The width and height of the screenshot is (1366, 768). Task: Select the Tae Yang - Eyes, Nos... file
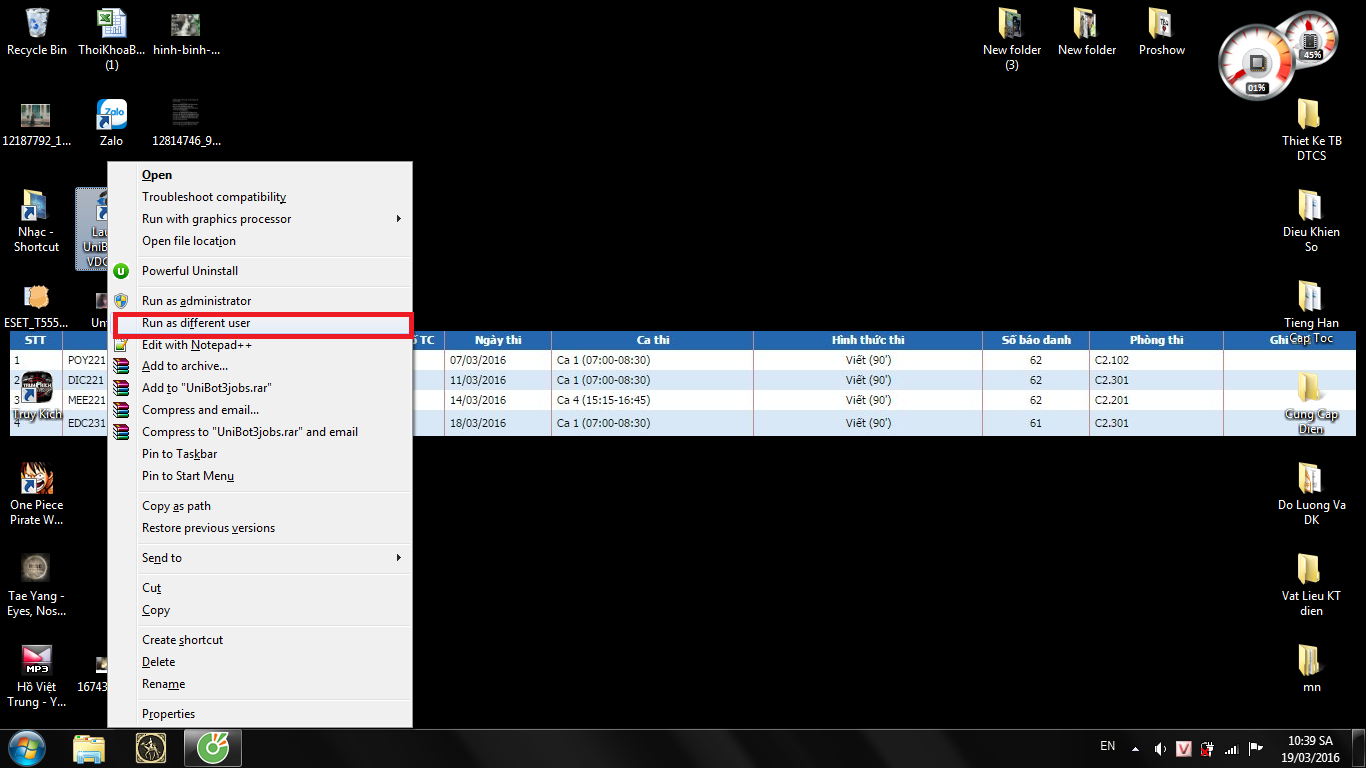(37, 585)
